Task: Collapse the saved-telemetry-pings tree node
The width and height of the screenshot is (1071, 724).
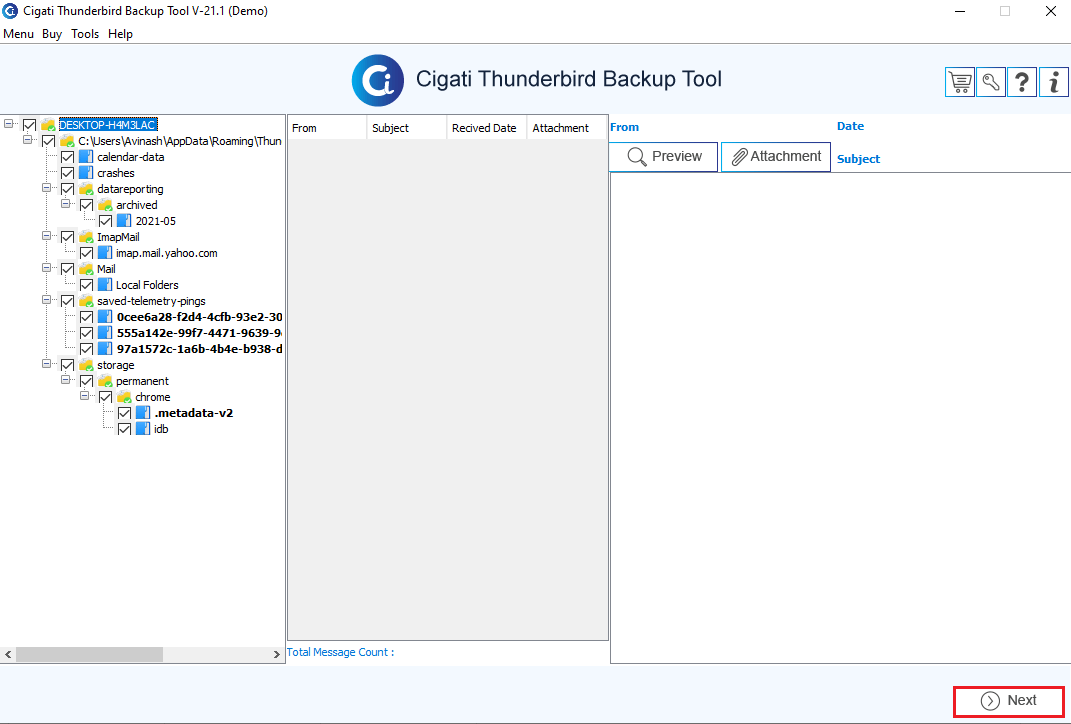Action: click(46, 300)
